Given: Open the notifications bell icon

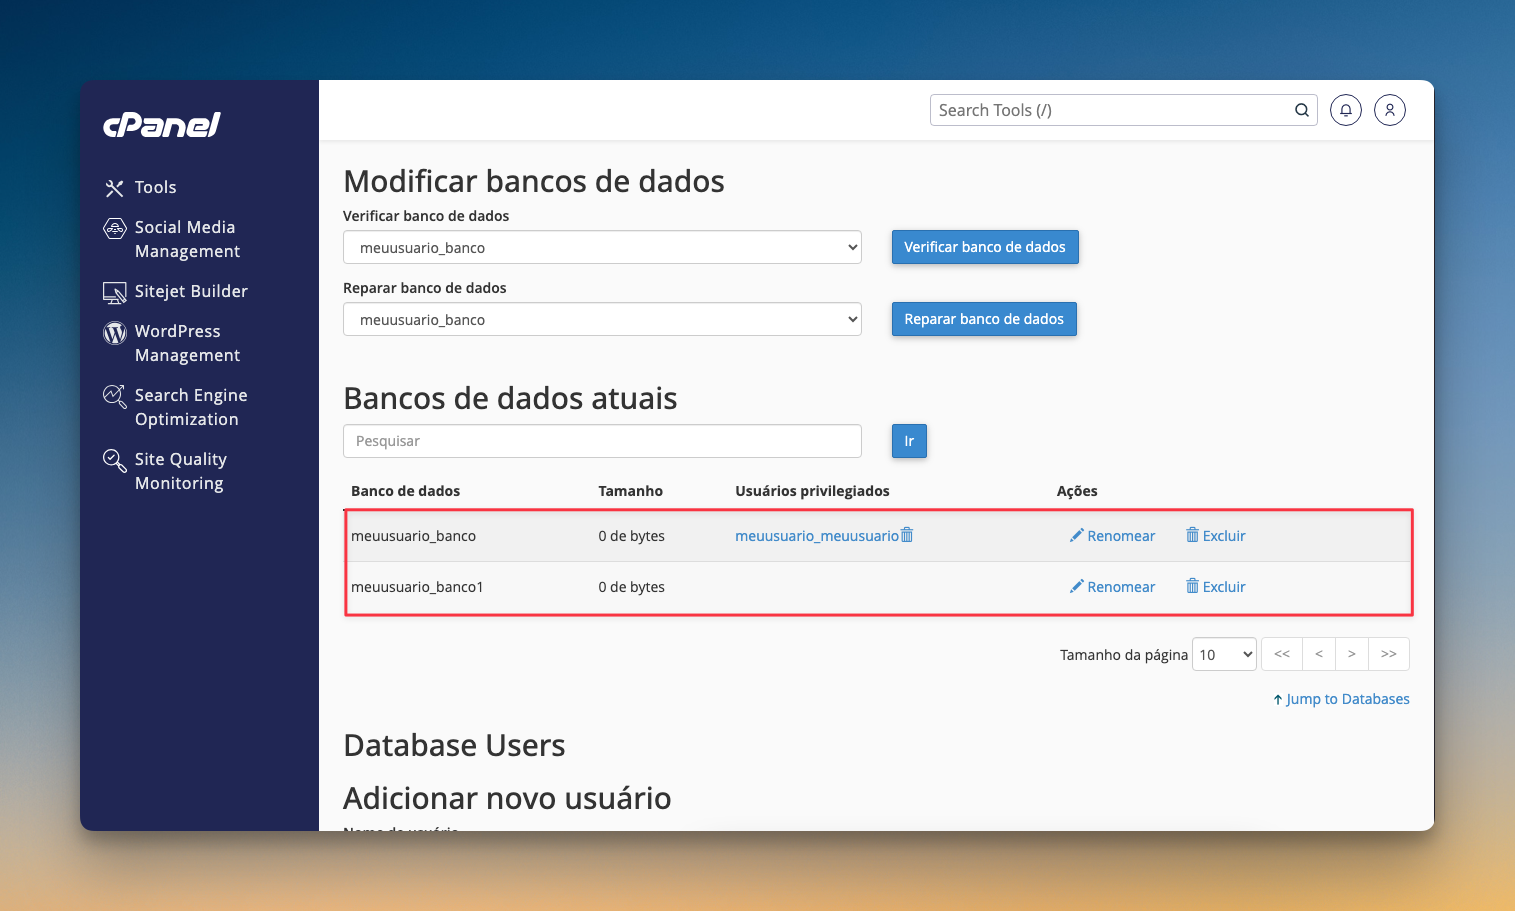Looking at the screenshot, I should 1346,110.
